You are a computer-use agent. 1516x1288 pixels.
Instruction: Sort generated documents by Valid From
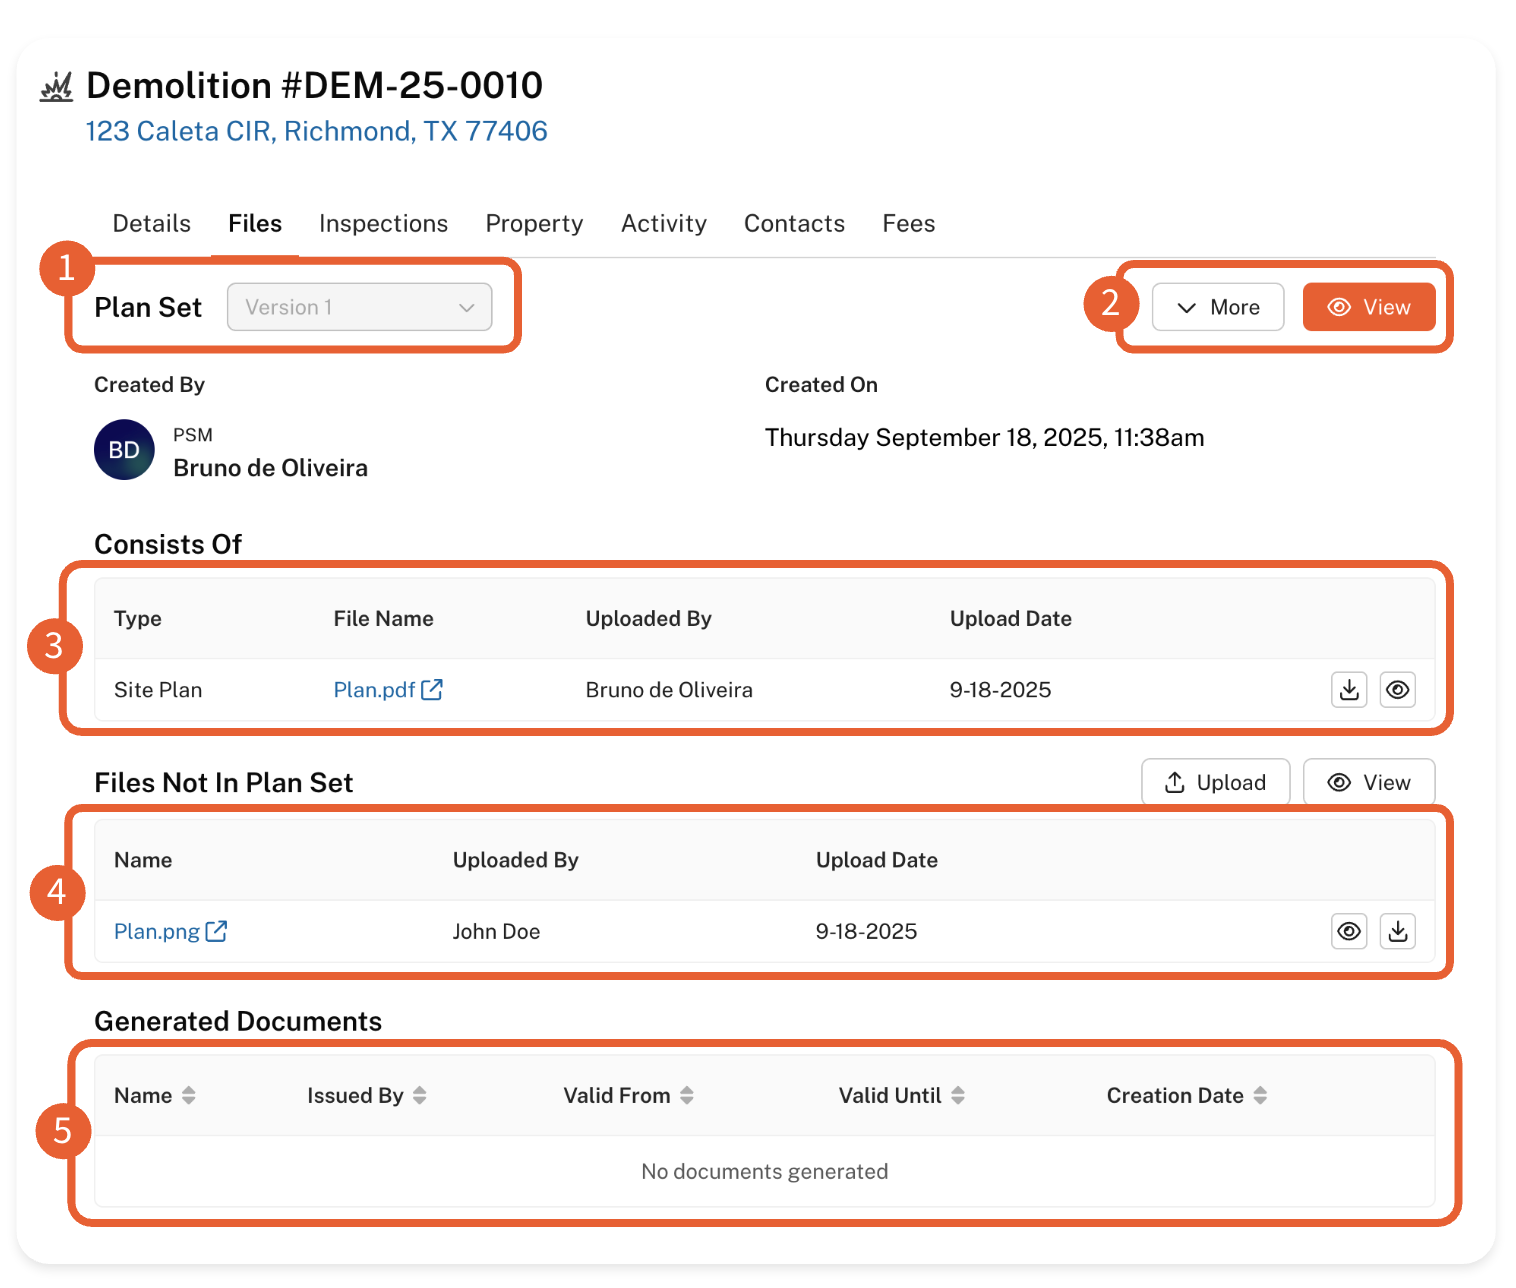coord(687,1096)
